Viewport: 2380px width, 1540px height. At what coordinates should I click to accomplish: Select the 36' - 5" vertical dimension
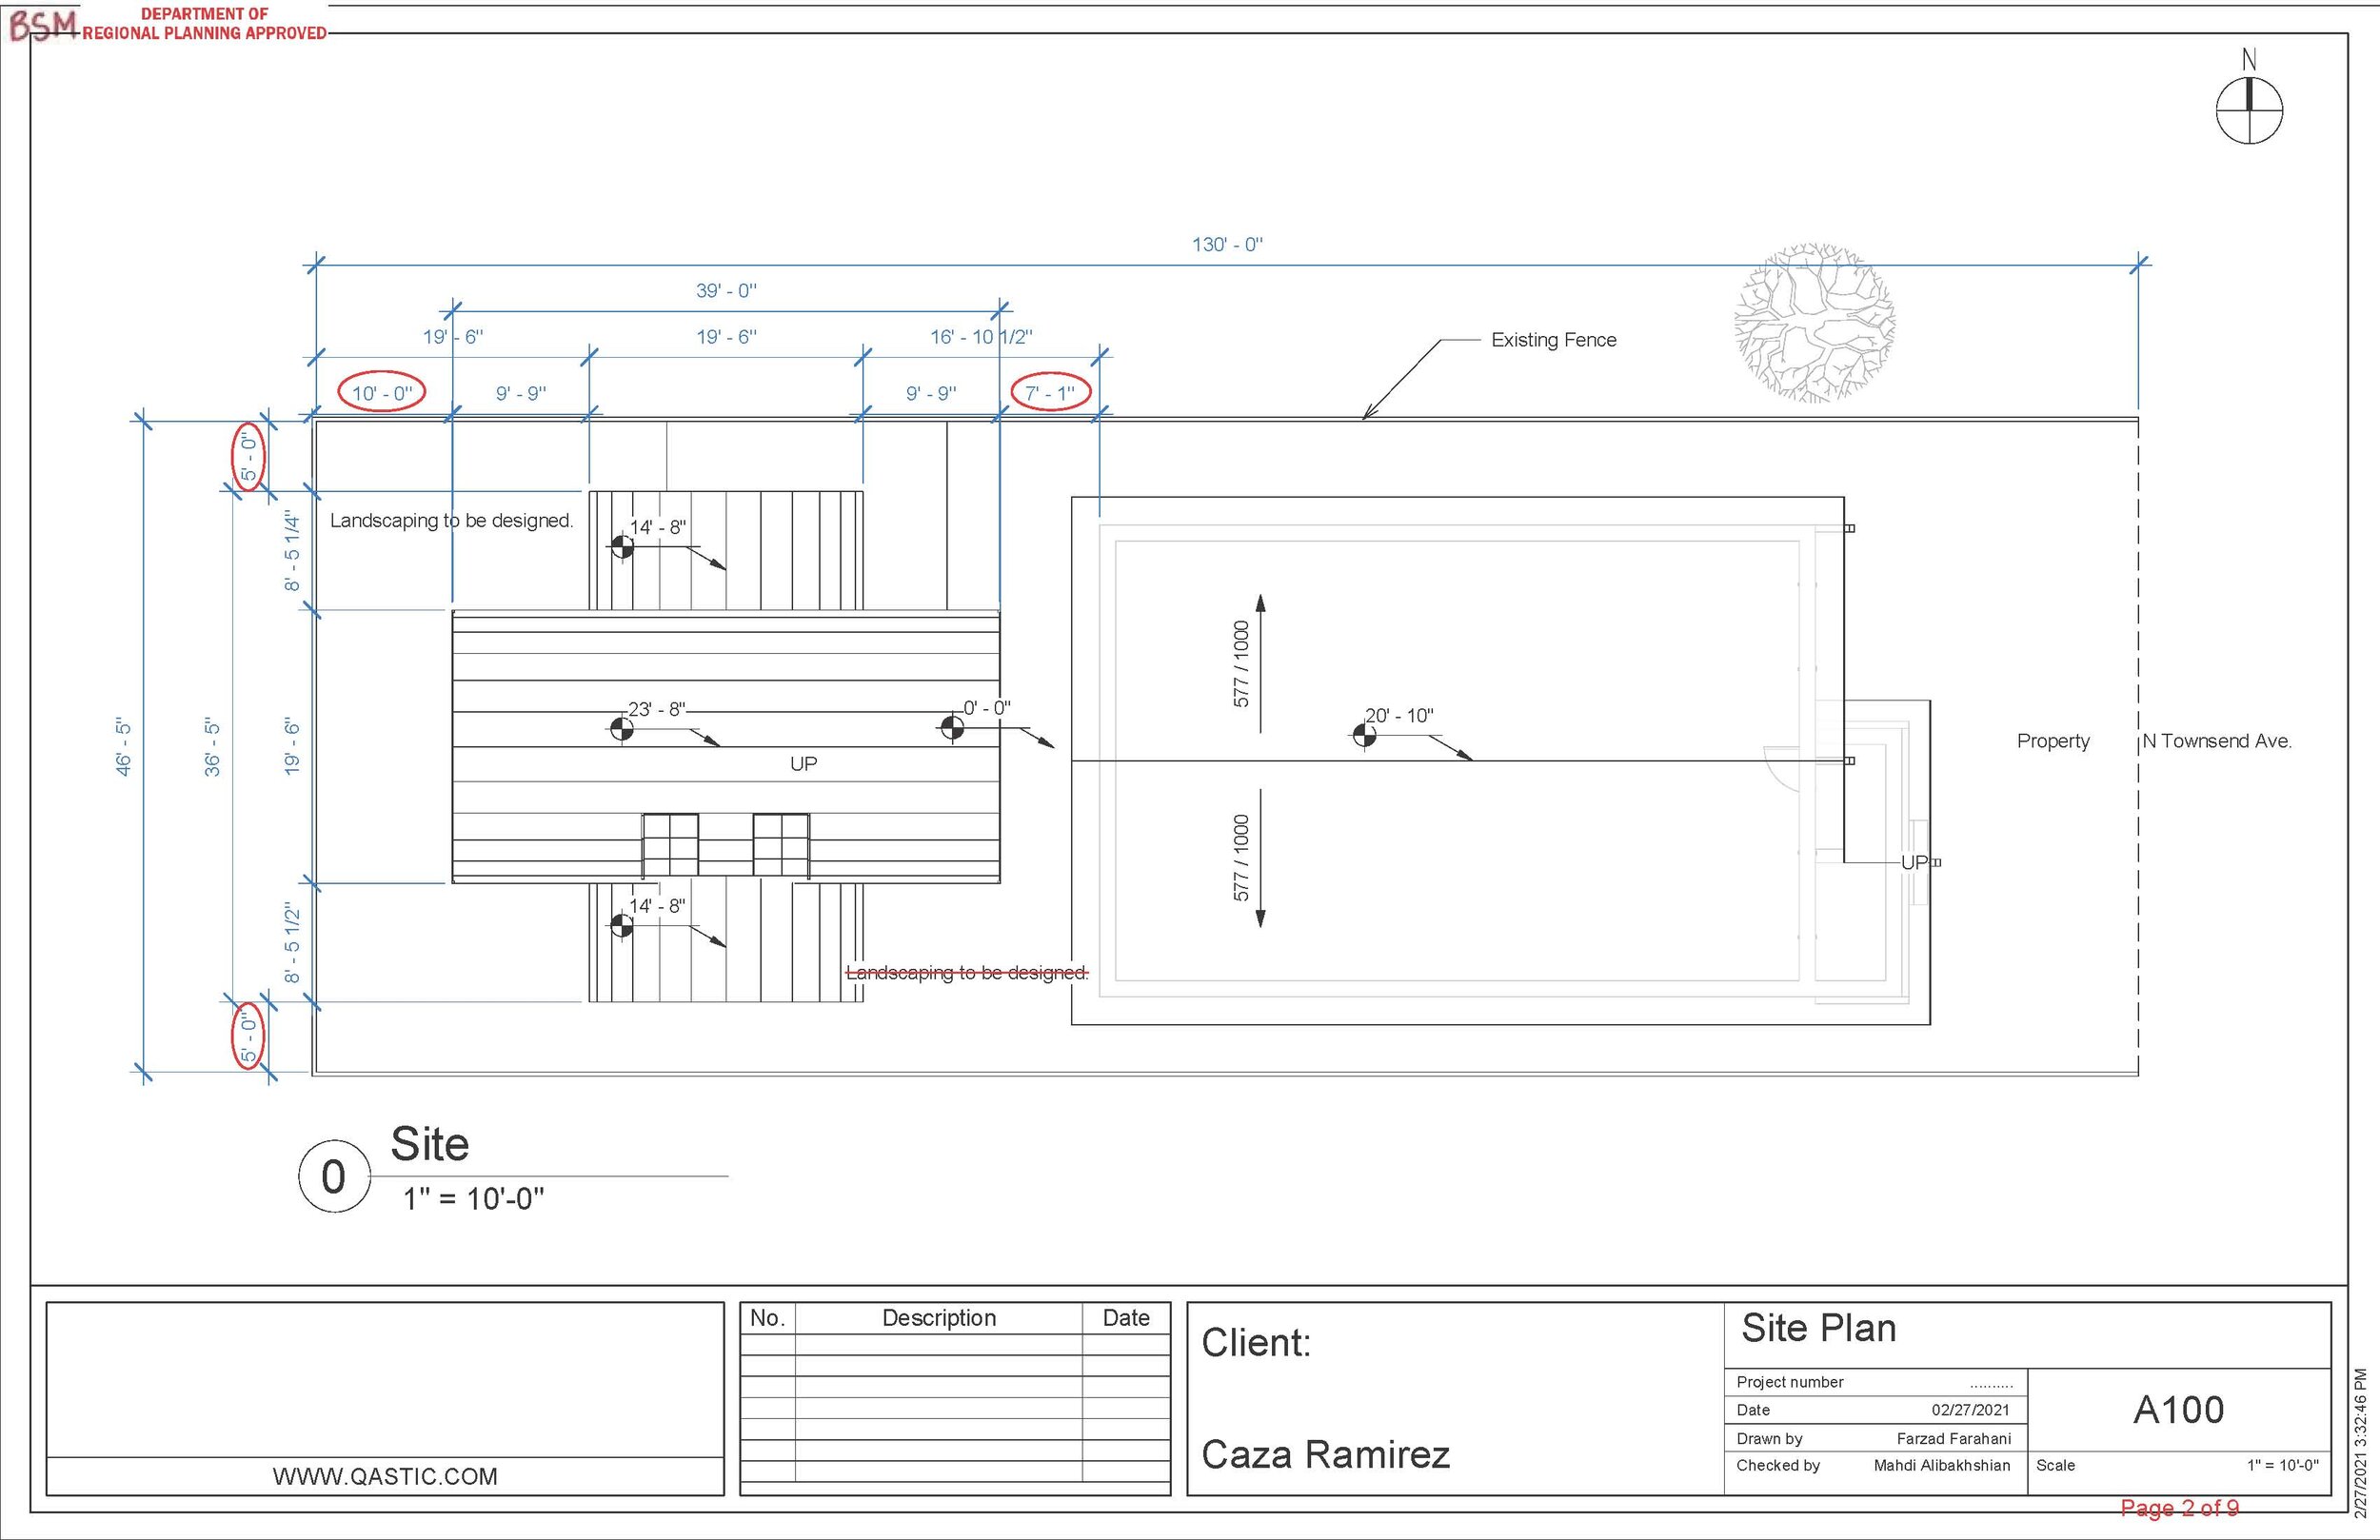pyautogui.click(x=212, y=746)
